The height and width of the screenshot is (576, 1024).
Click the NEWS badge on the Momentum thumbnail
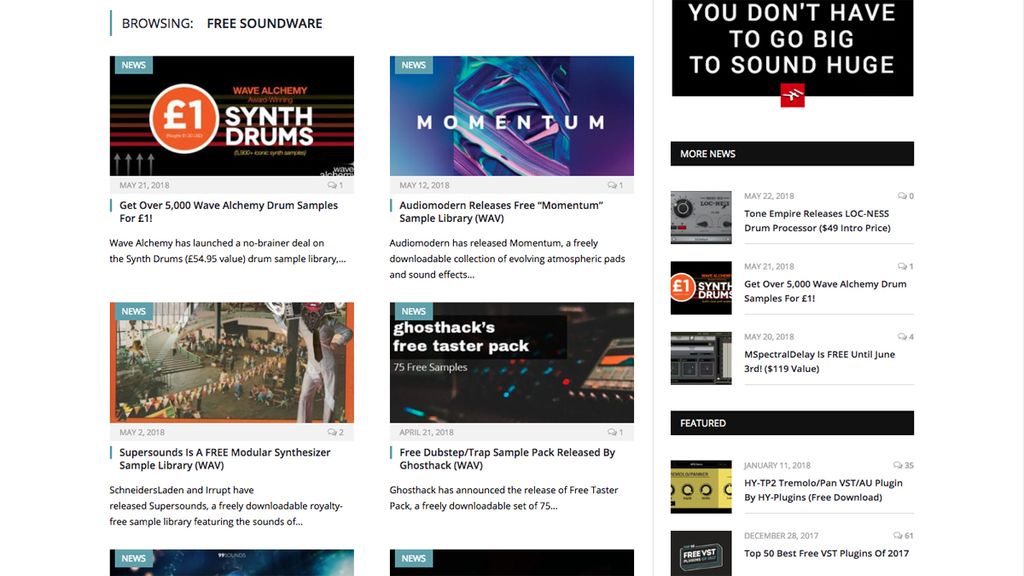tap(413, 65)
